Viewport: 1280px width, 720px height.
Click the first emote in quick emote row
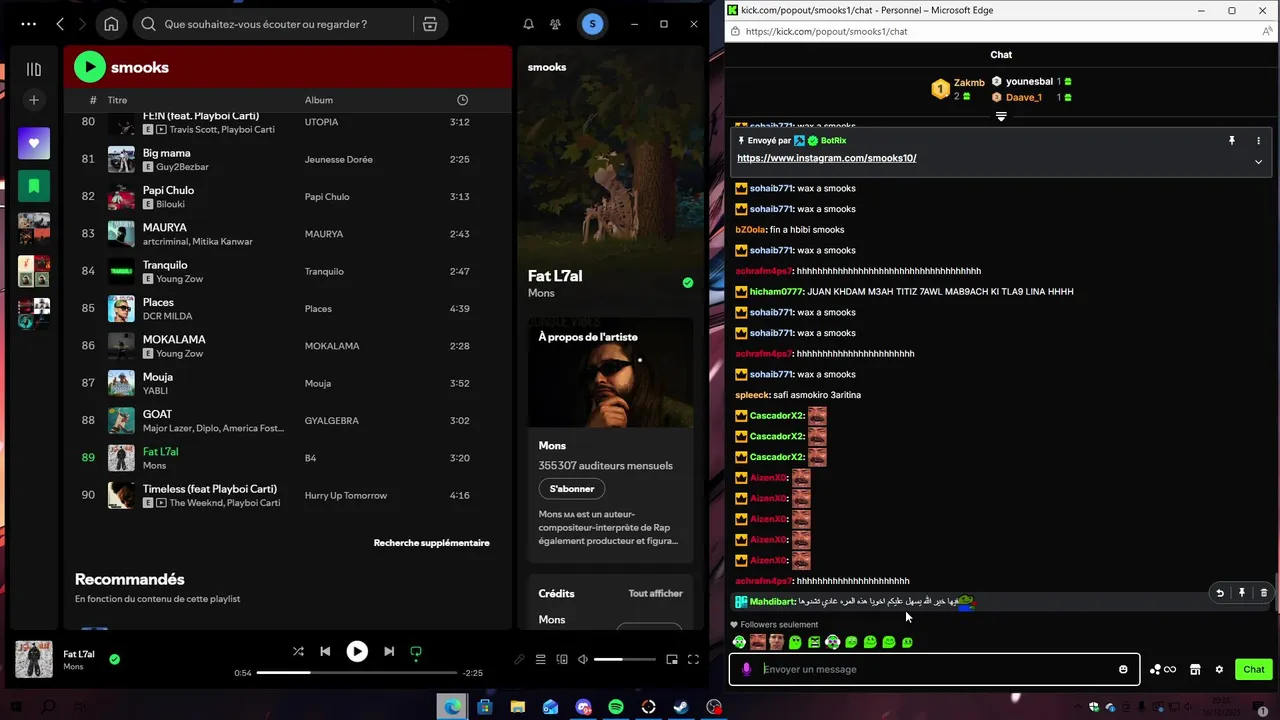739,642
